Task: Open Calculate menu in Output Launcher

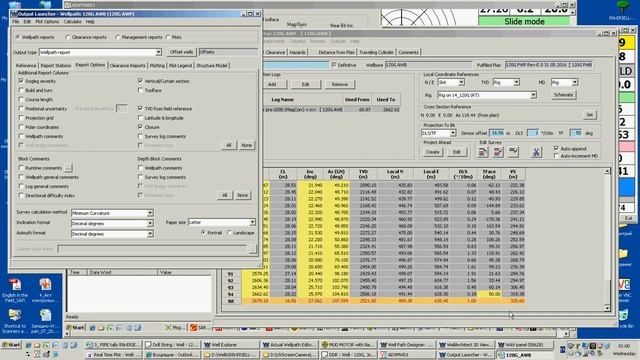Action: 72,22
